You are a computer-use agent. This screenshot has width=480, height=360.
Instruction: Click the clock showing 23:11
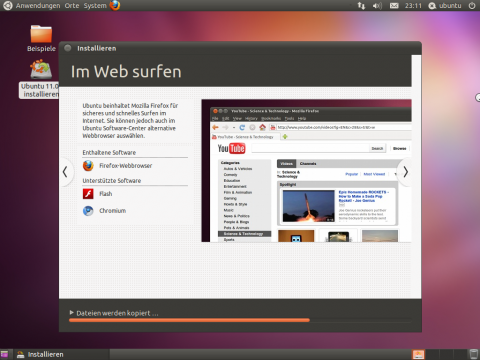(413, 6)
